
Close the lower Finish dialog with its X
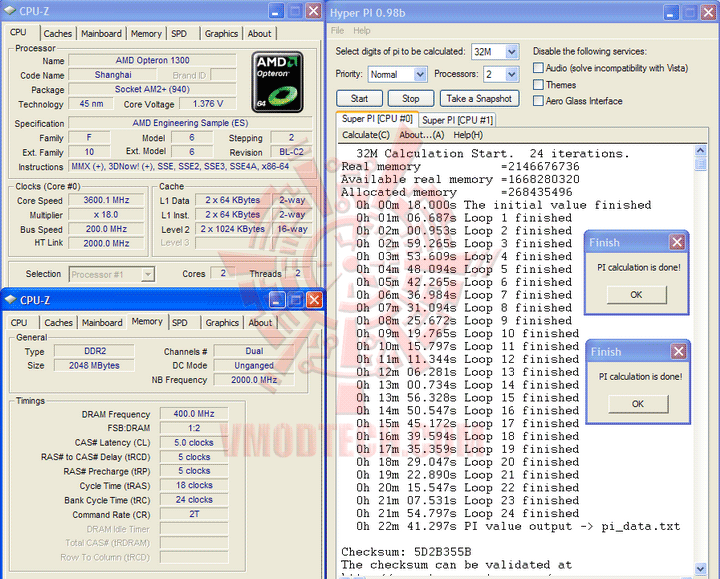[678, 352]
